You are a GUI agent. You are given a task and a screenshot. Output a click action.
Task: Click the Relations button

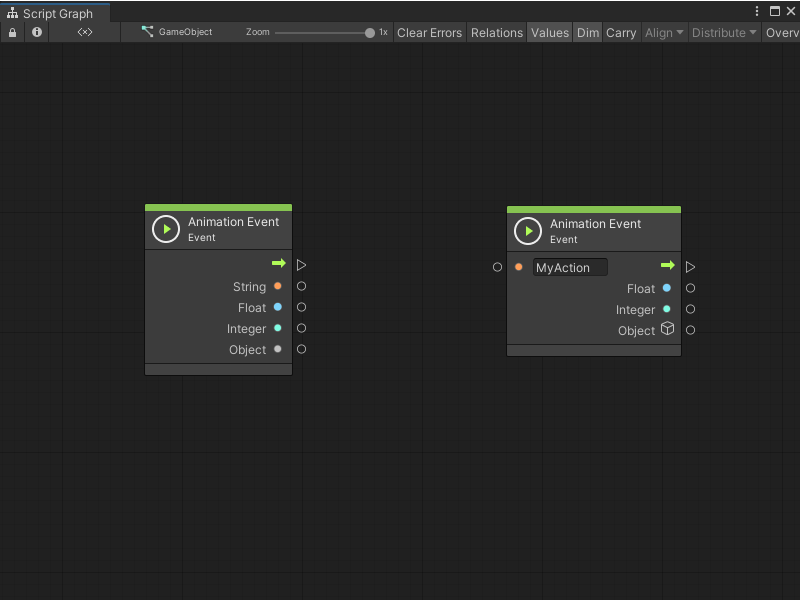[496, 32]
